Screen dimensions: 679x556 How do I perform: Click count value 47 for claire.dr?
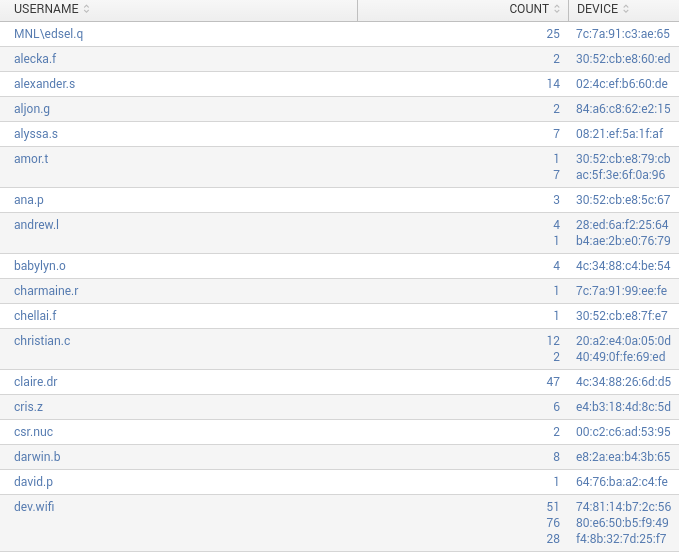tap(553, 382)
